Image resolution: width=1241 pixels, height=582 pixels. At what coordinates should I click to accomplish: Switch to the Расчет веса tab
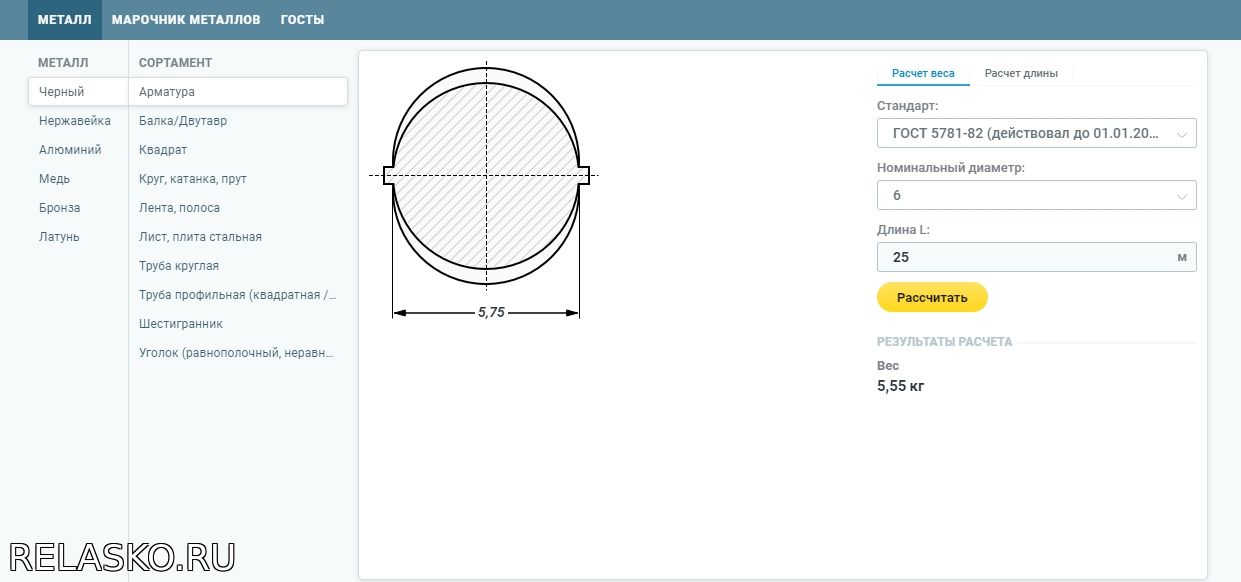[x=923, y=73]
